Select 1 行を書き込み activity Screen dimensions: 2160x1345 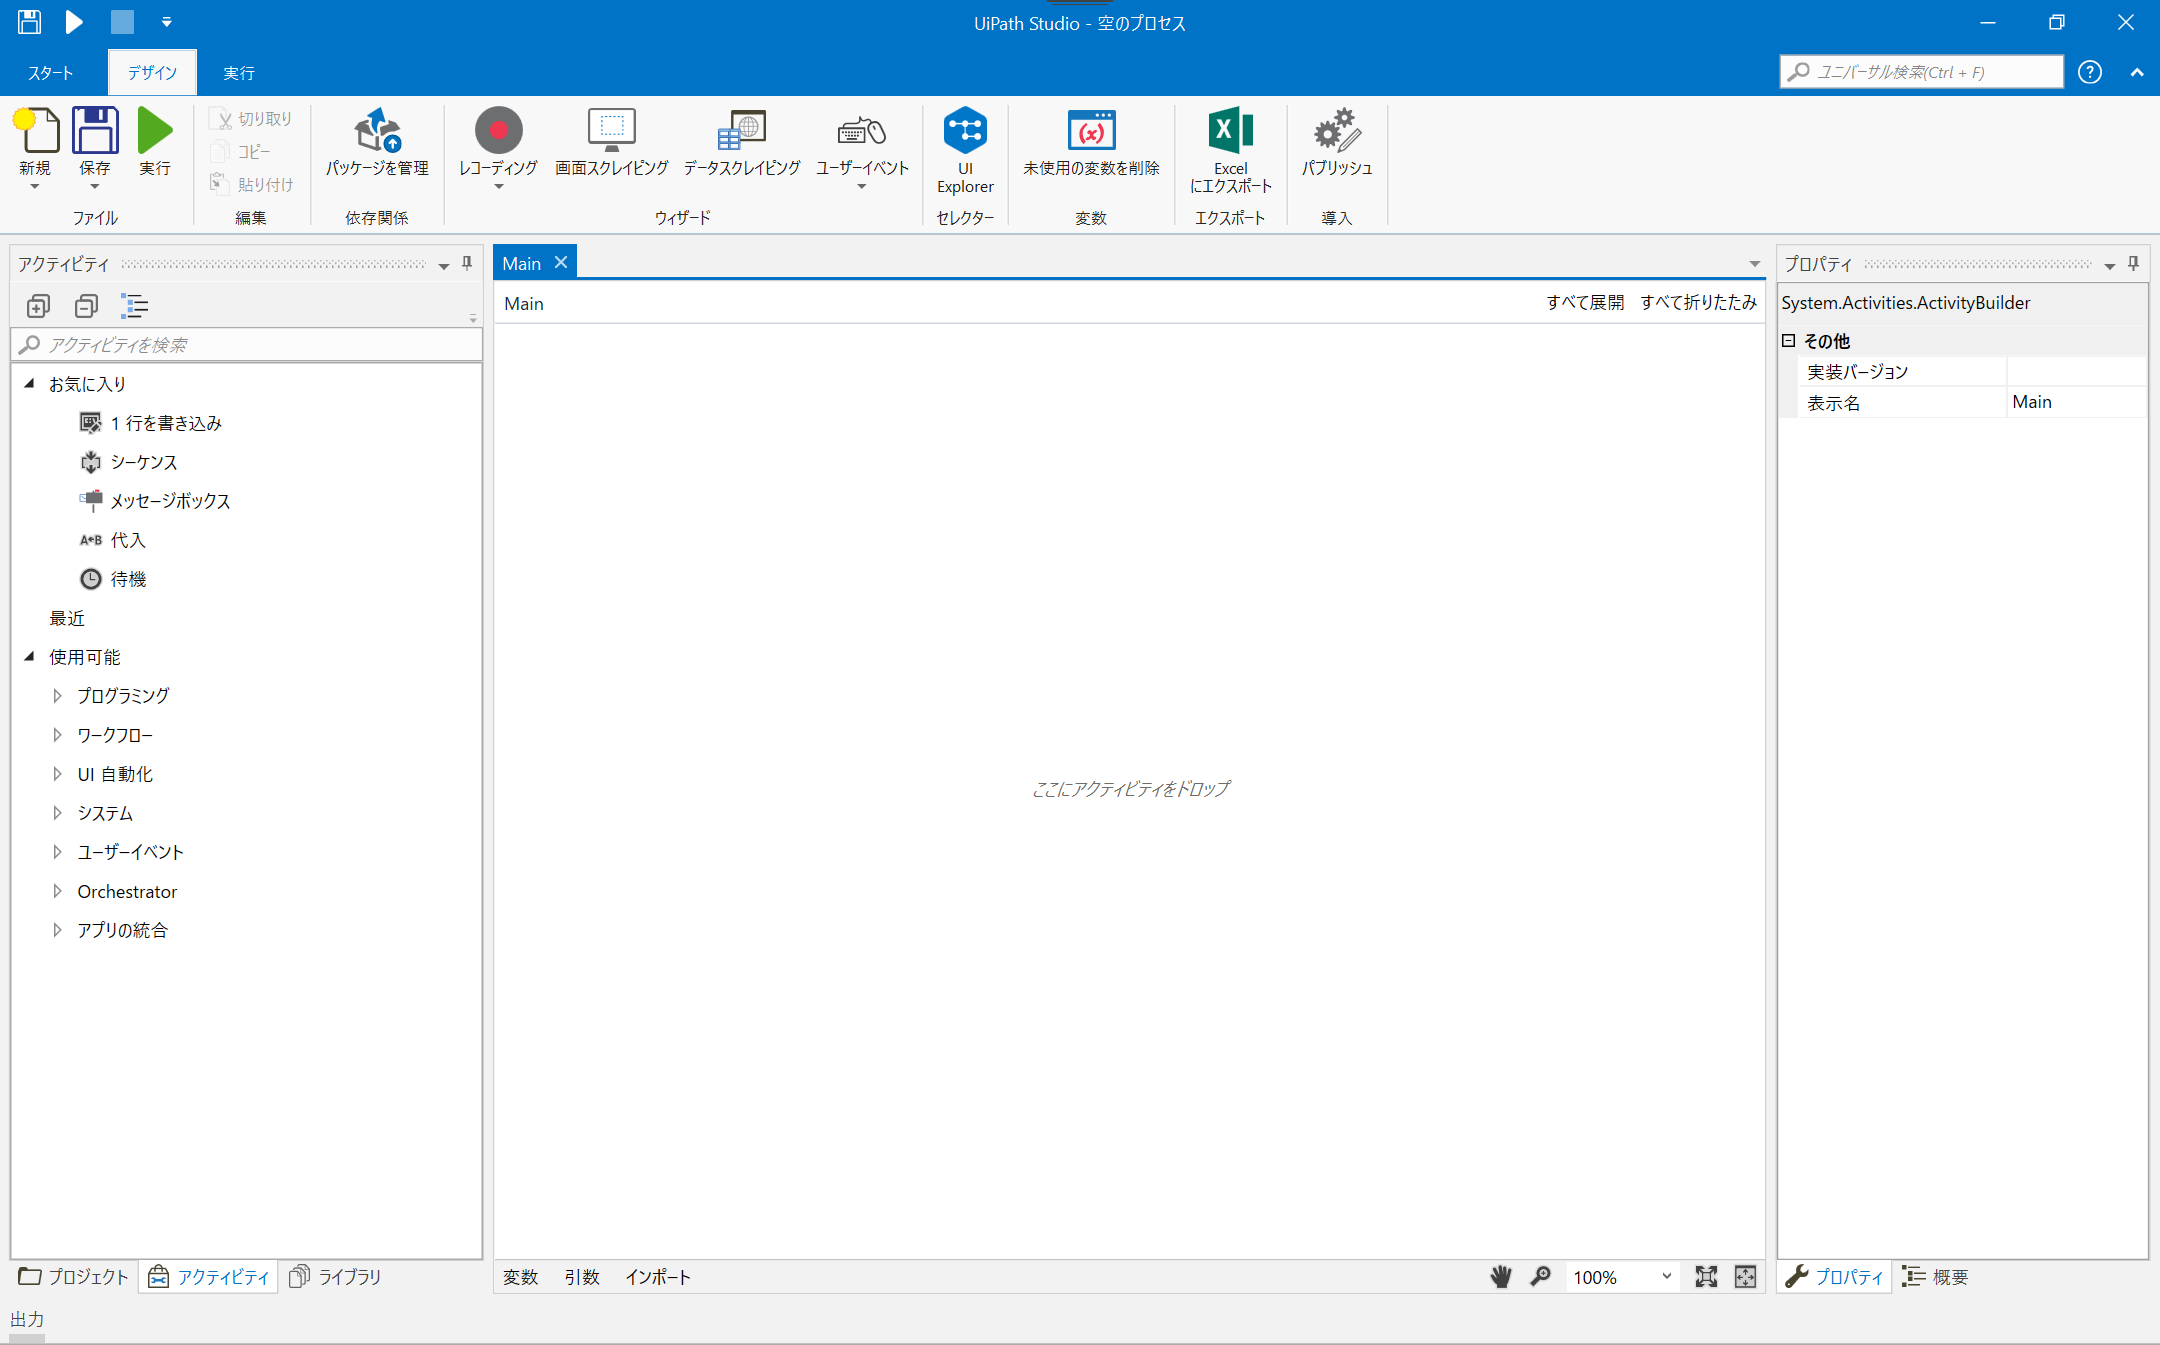click(x=150, y=423)
